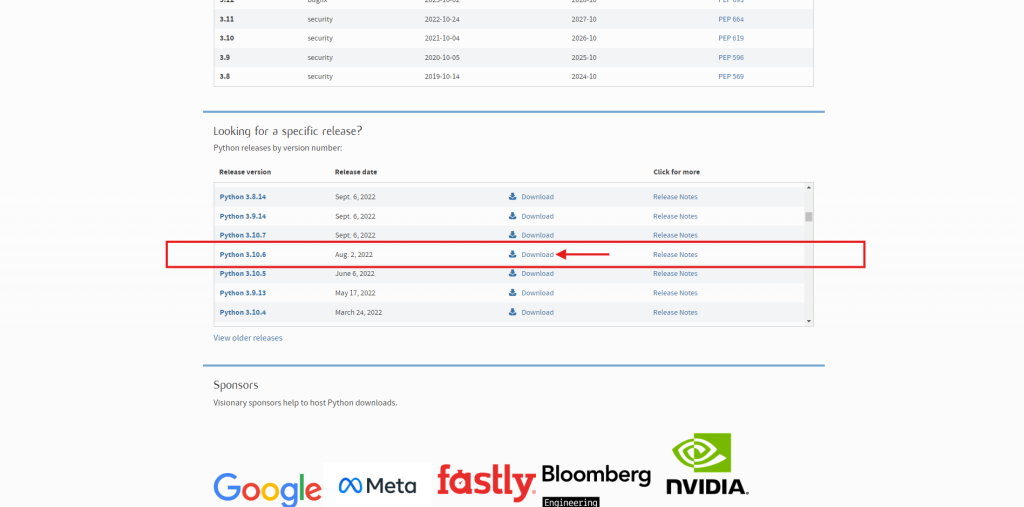Click the Fastly sponsor logo
Viewport: 1024px width, 507px height.
click(486, 483)
